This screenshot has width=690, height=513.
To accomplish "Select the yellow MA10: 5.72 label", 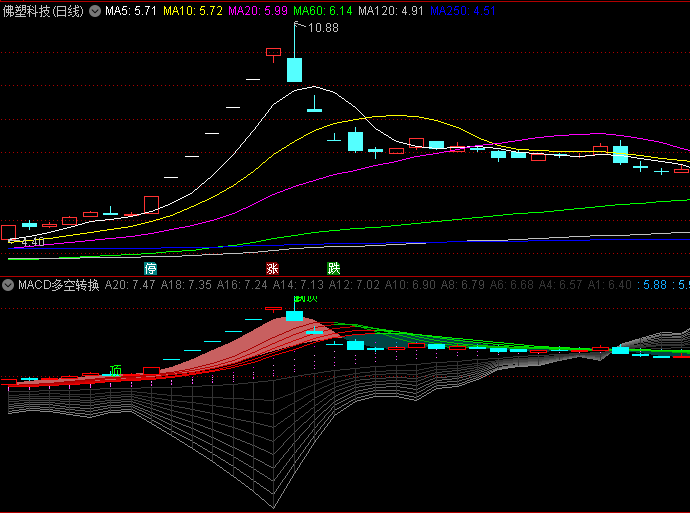I will (x=193, y=11).
